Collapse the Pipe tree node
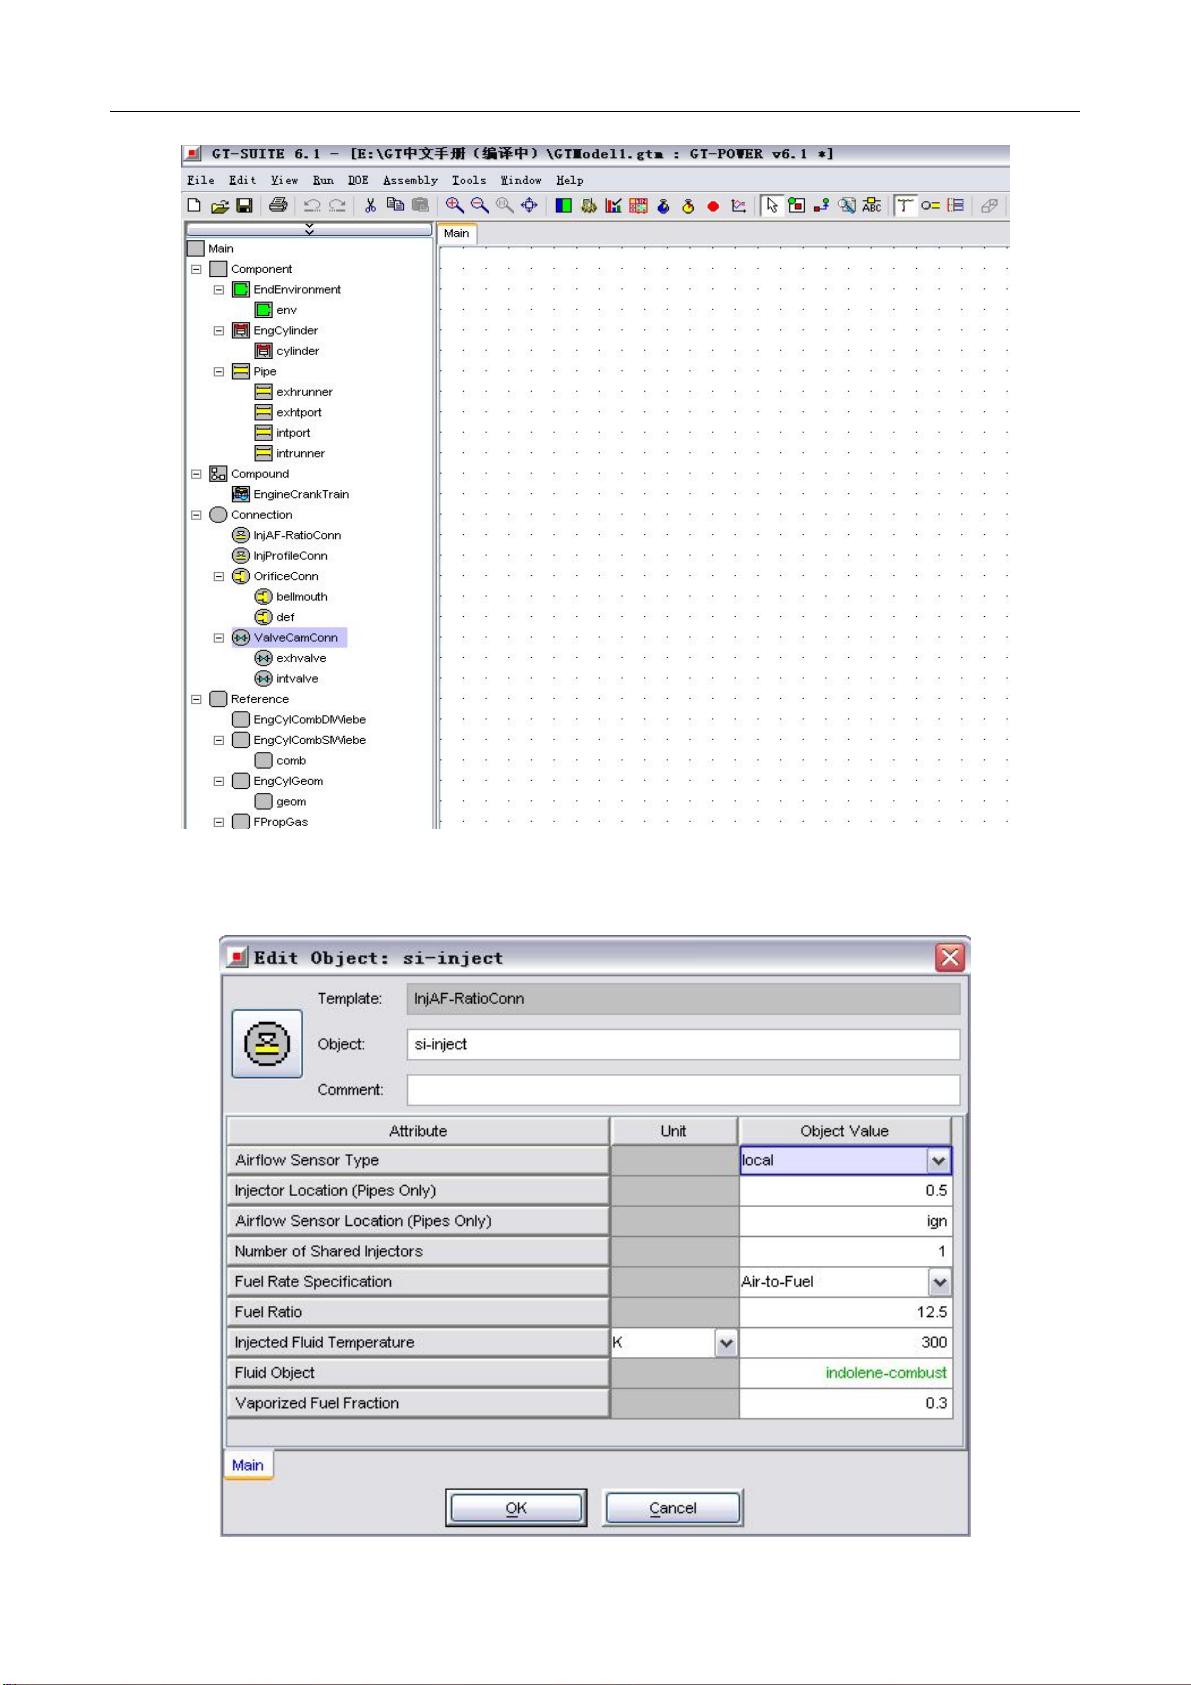 (x=219, y=372)
